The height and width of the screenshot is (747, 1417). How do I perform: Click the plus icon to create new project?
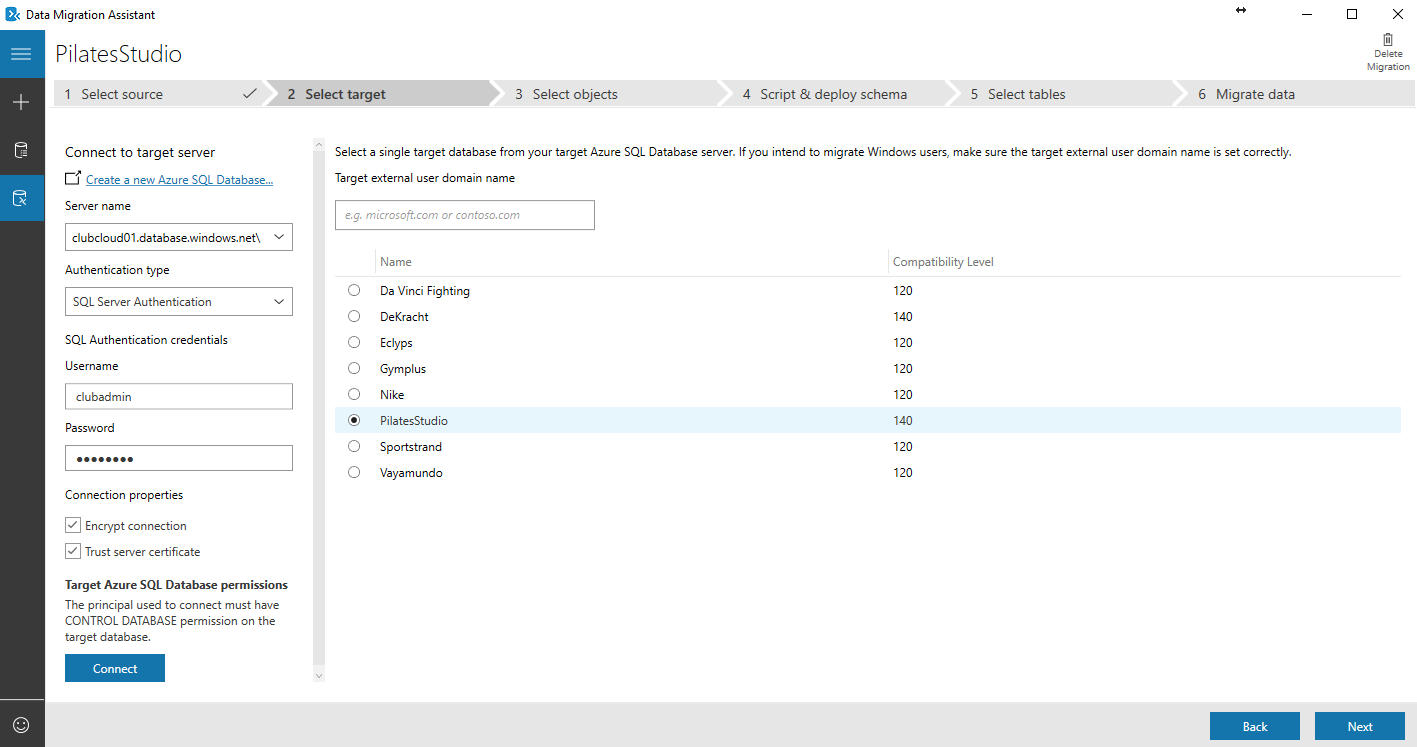(21, 102)
